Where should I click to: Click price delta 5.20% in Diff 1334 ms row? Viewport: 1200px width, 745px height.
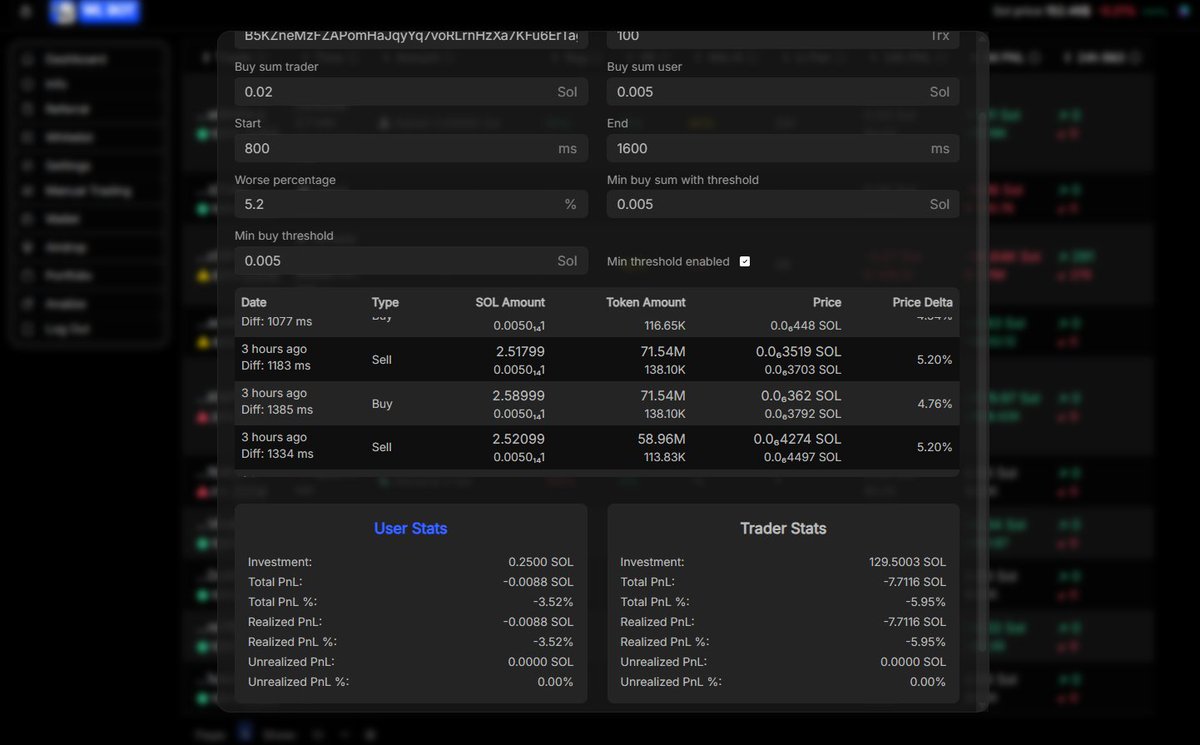[x=934, y=447]
